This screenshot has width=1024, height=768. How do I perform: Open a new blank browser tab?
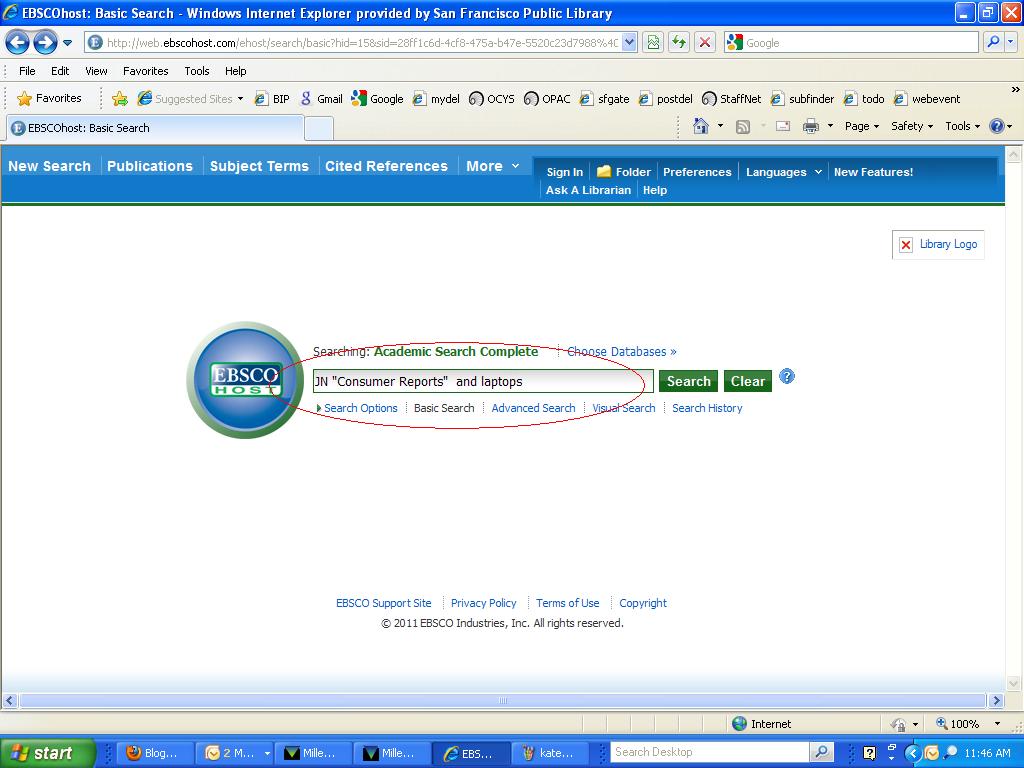tap(319, 129)
